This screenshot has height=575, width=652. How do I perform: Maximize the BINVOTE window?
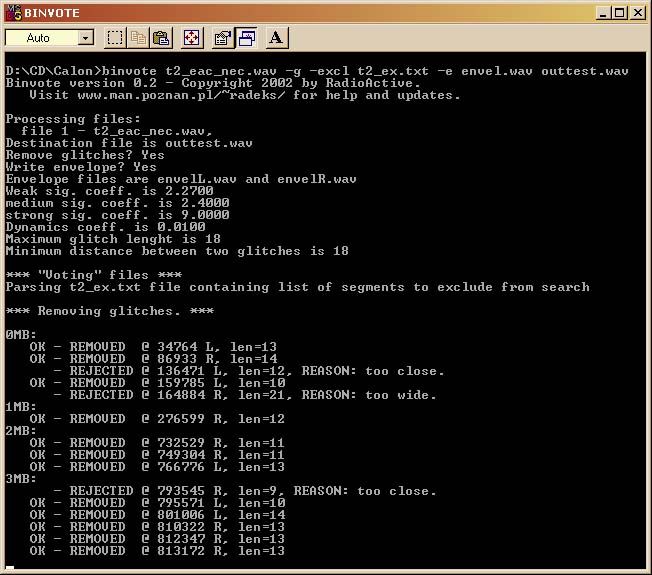[x=619, y=13]
